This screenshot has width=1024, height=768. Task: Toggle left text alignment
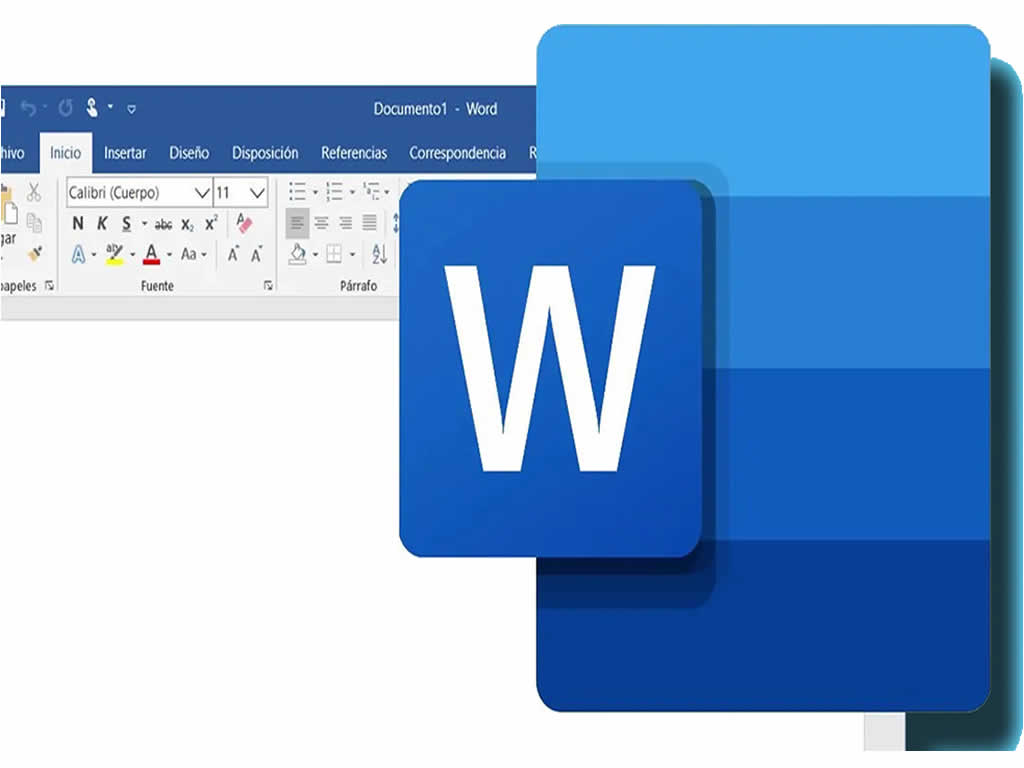(x=297, y=222)
